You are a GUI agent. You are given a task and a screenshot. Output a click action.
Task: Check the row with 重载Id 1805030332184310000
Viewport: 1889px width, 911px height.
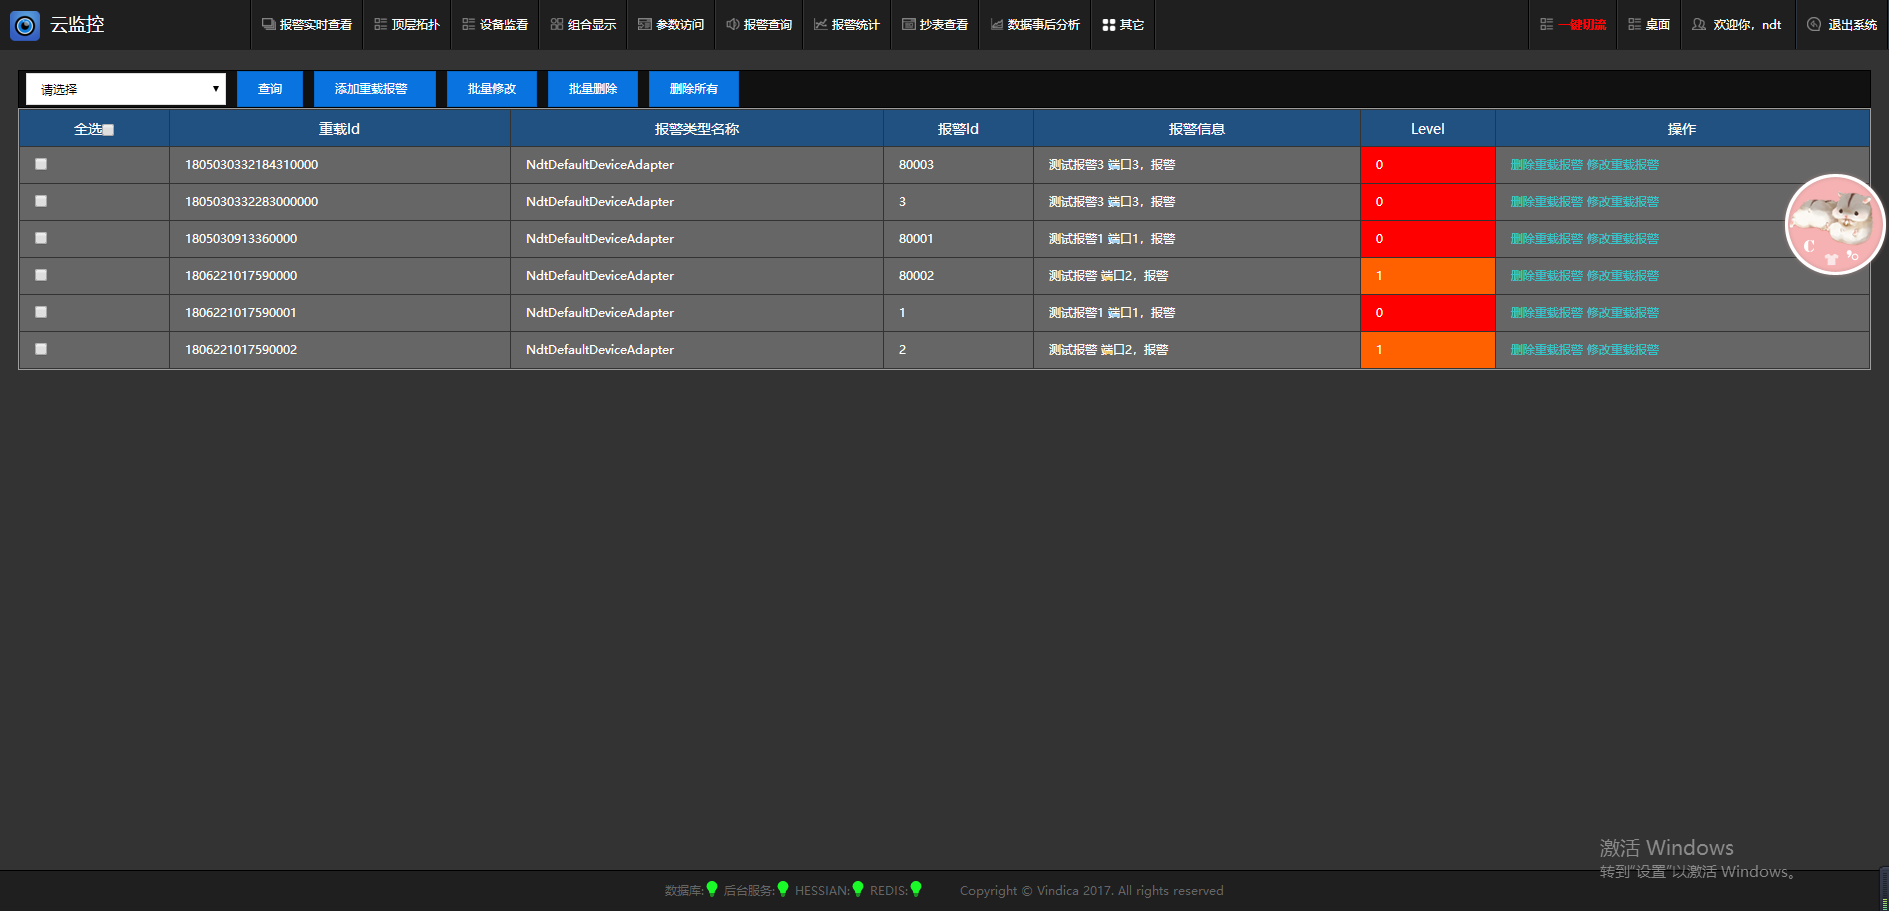[x=41, y=164]
